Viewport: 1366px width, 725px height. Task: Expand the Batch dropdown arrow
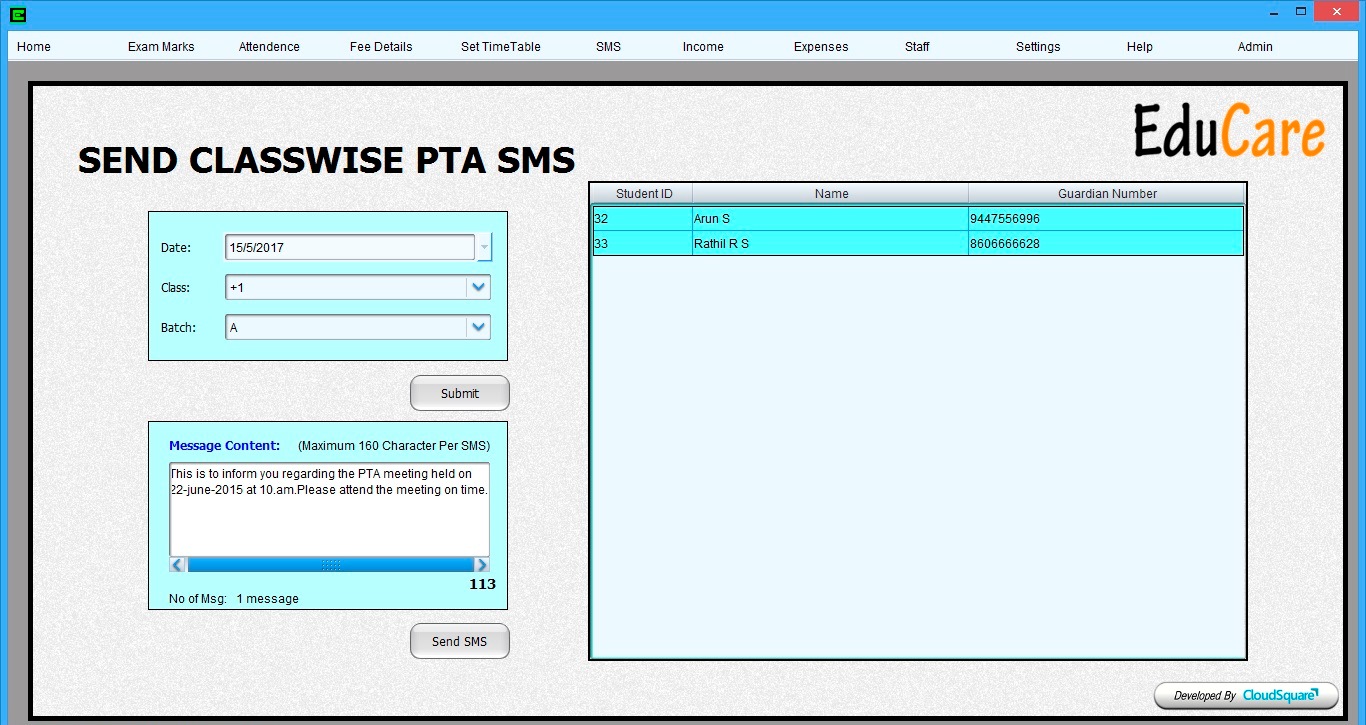click(478, 327)
